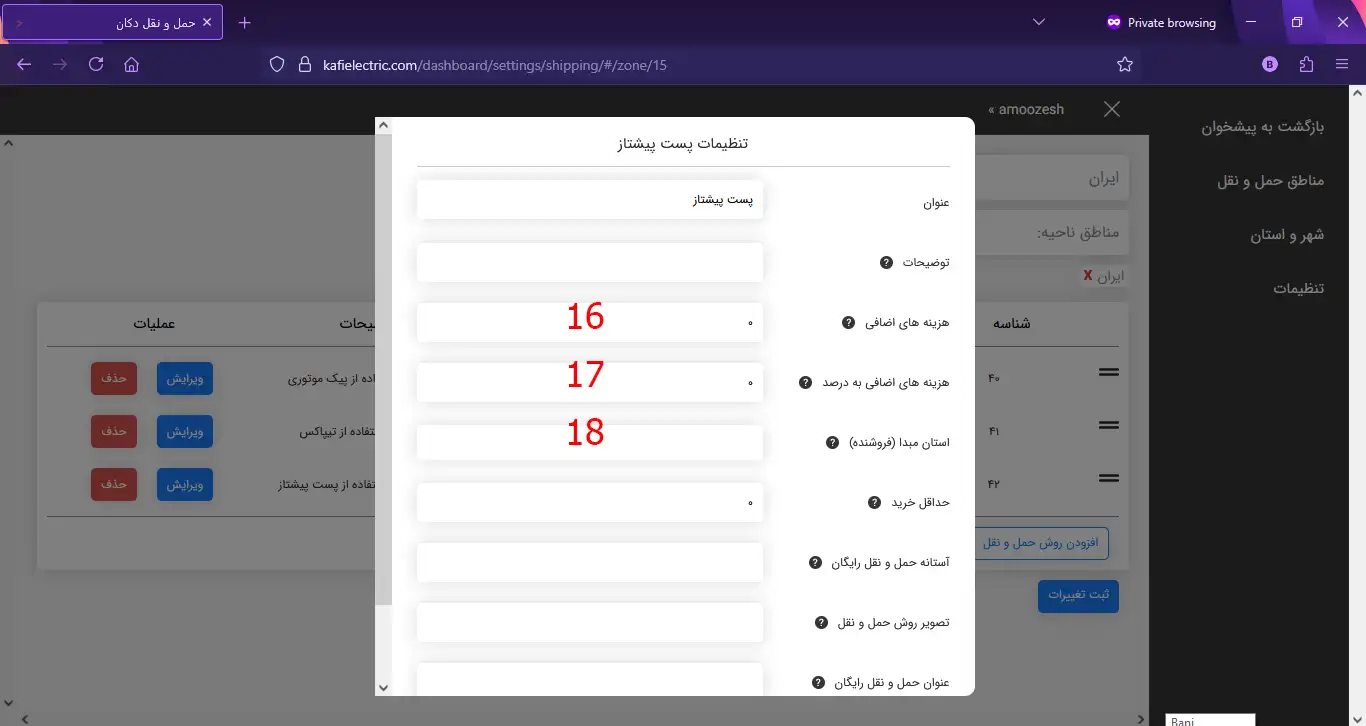This screenshot has width=1366, height=726.
Task: Click the reorder handle of row ۴۲
Action: [x=1109, y=478]
